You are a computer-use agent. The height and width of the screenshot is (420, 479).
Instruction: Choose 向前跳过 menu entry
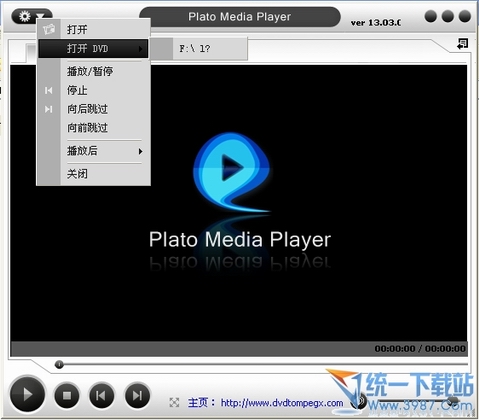[x=93, y=128]
